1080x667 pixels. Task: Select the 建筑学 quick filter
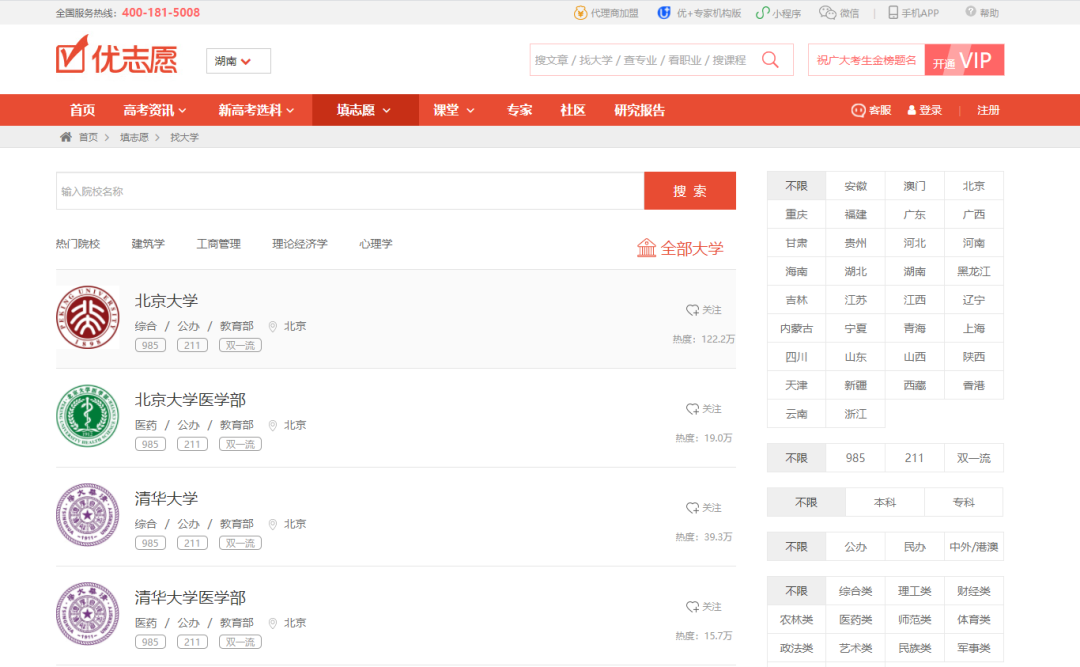(148, 244)
